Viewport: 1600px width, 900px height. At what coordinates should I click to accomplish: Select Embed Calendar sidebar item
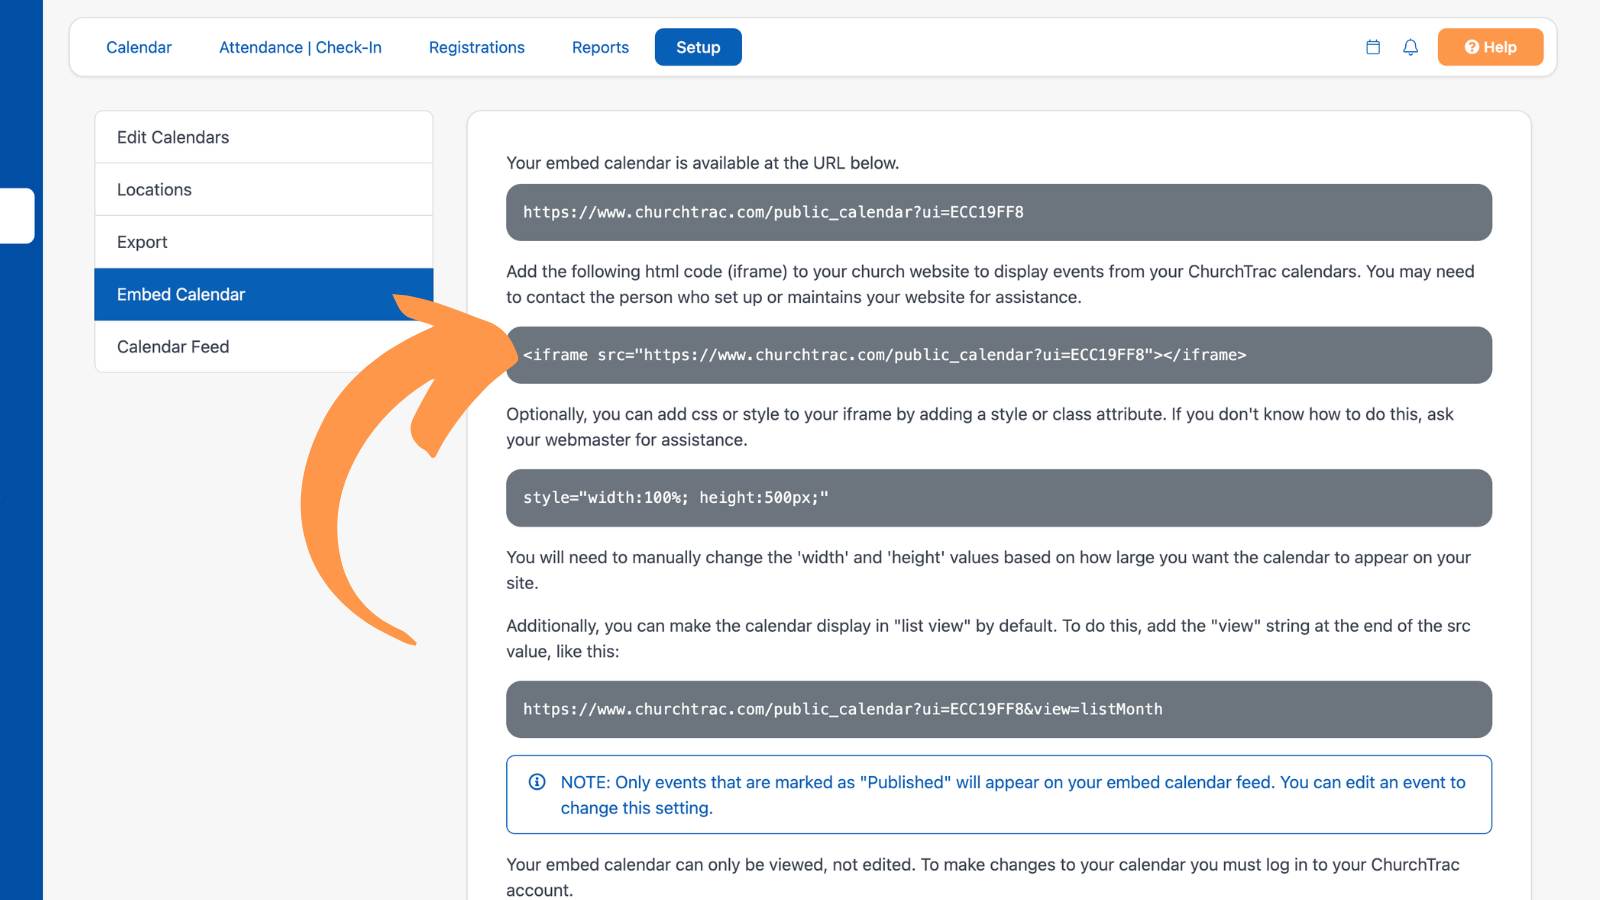point(264,294)
